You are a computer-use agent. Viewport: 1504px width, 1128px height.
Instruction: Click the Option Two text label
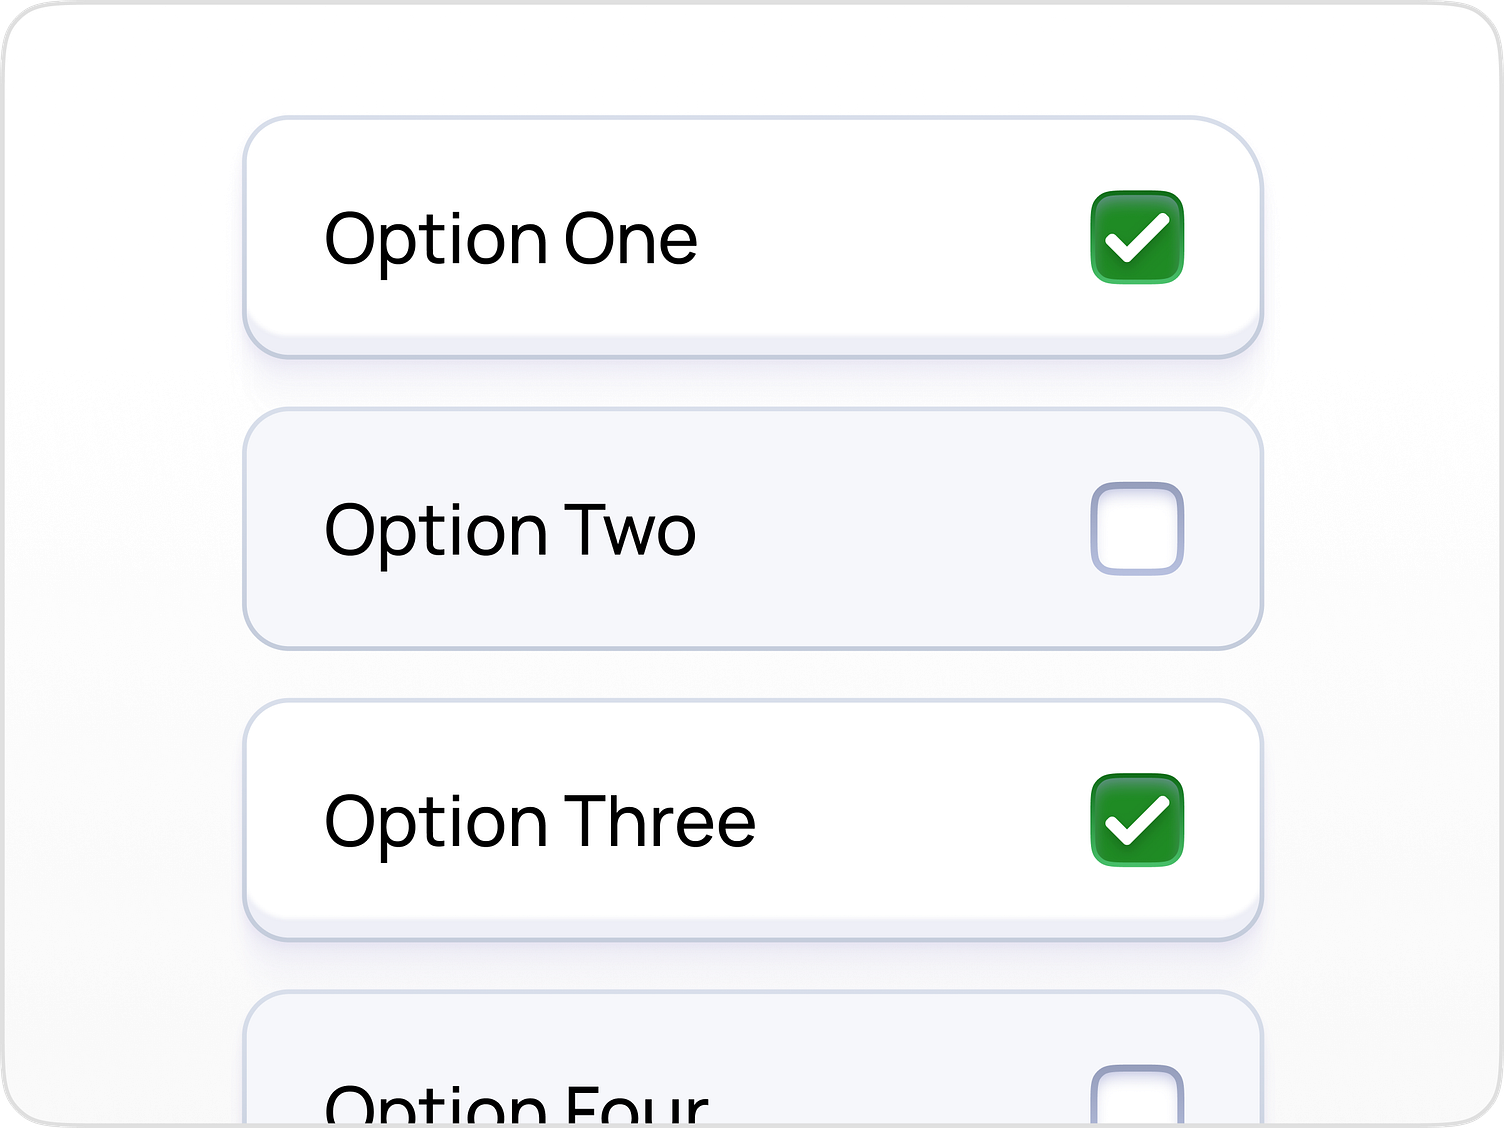tap(512, 530)
